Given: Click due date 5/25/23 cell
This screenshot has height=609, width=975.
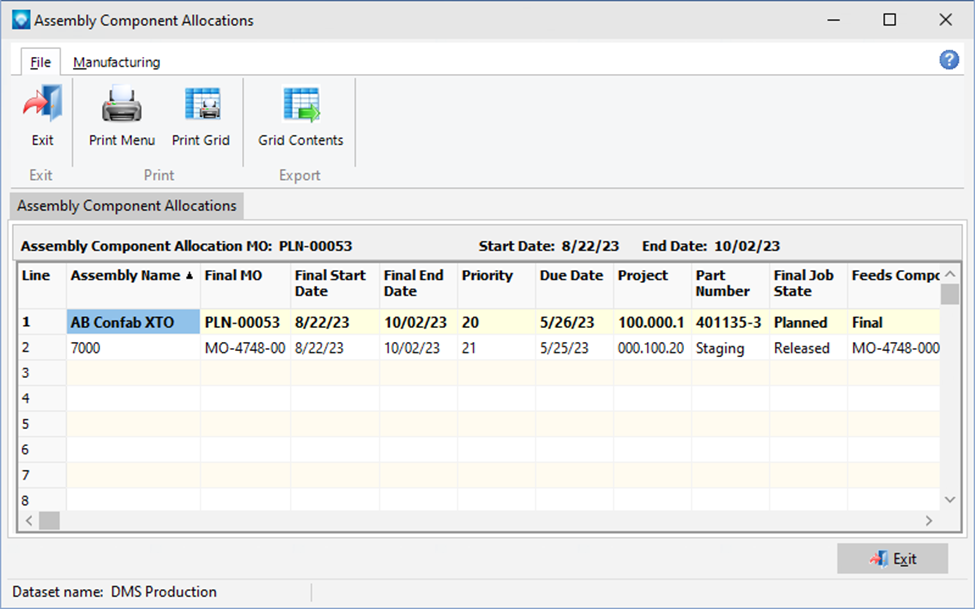Looking at the screenshot, I should coord(575,348).
